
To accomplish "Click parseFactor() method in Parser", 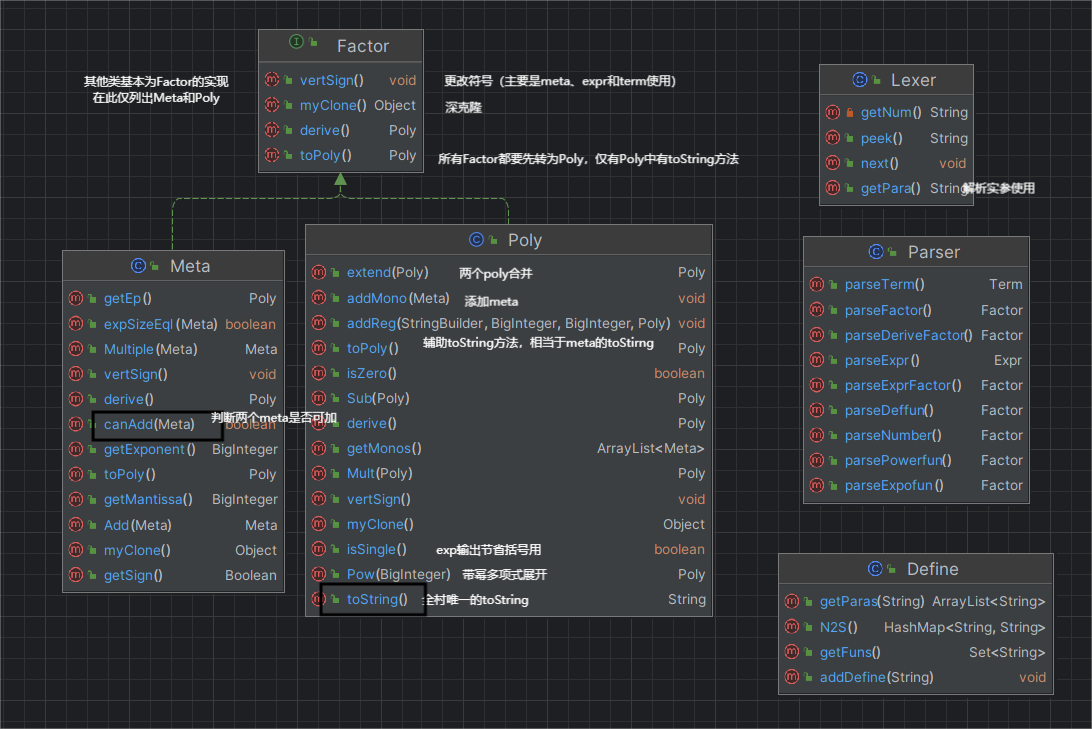I will pos(888,310).
